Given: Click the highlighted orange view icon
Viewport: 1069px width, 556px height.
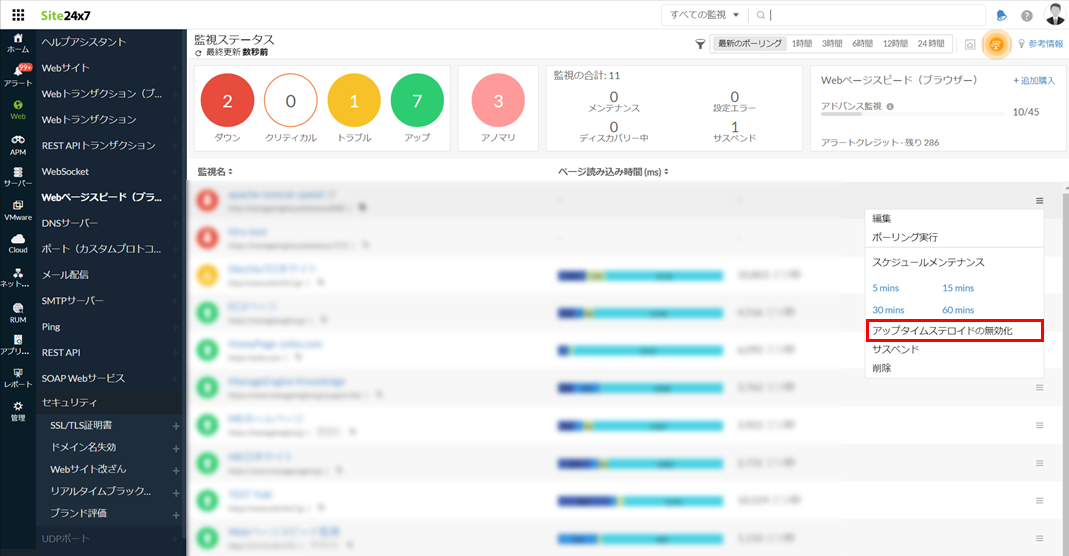Looking at the screenshot, I should [x=995, y=44].
